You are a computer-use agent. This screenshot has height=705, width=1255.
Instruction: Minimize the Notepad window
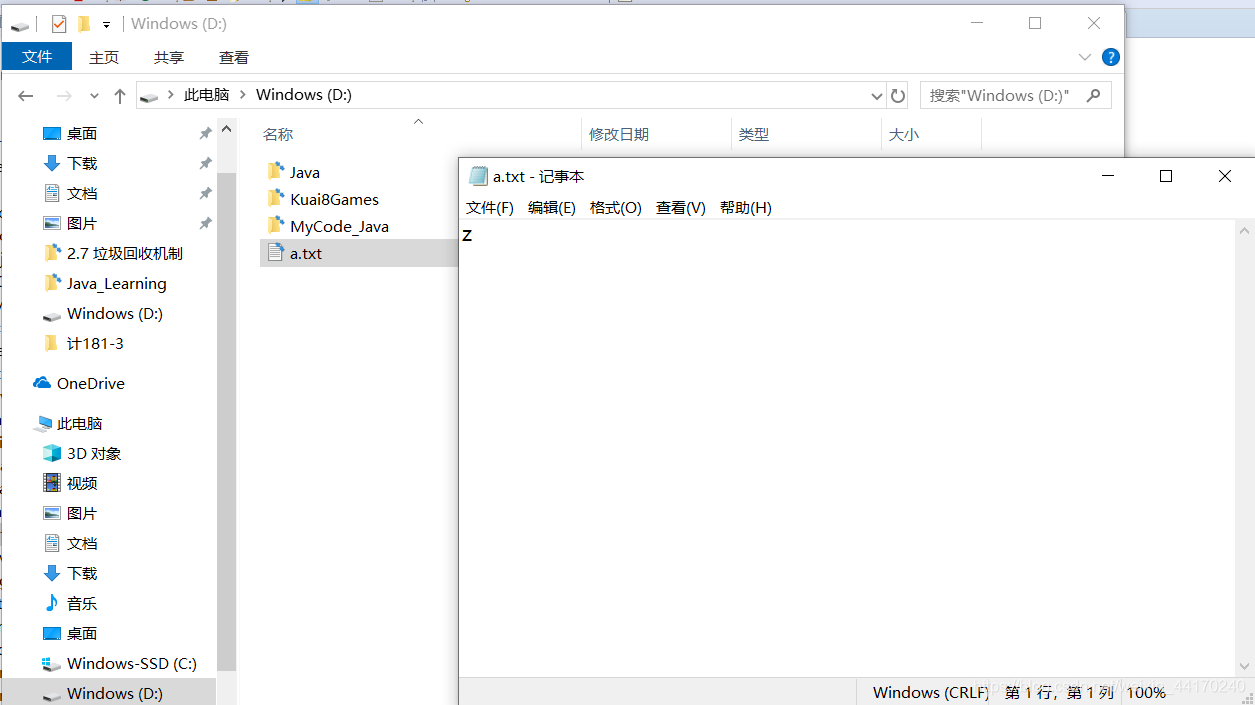coord(1108,176)
